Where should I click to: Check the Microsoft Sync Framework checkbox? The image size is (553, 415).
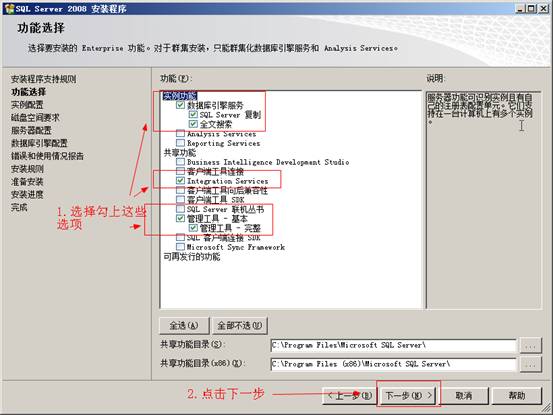[x=180, y=247]
